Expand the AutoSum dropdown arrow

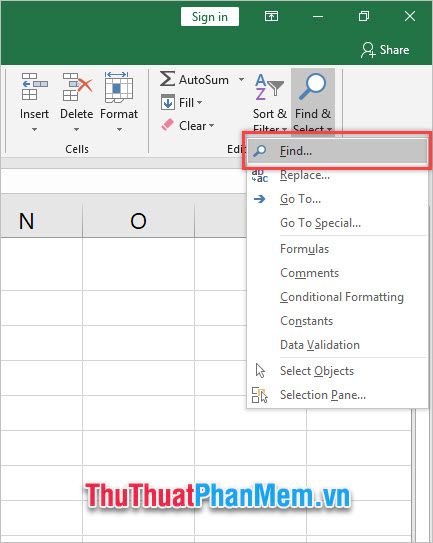click(241, 80)
